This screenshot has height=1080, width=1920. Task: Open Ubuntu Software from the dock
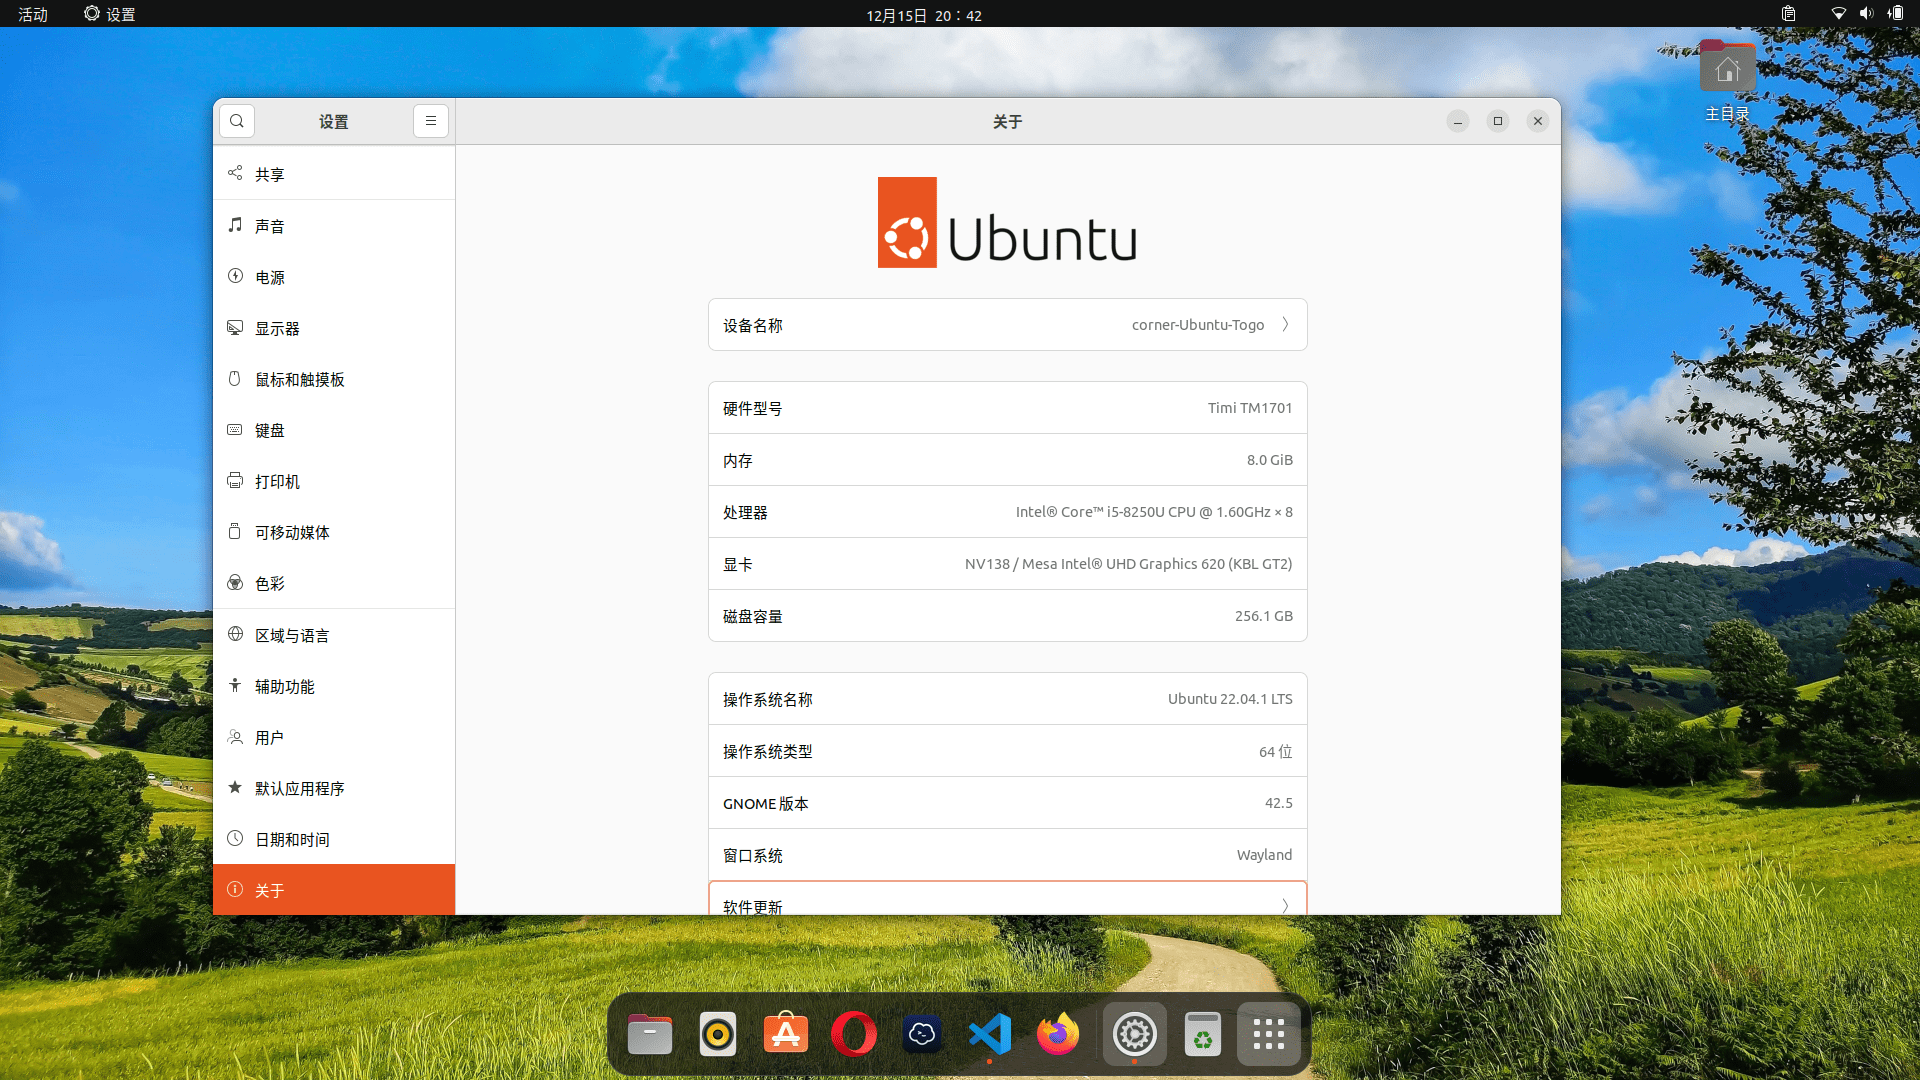point(786,1035)
